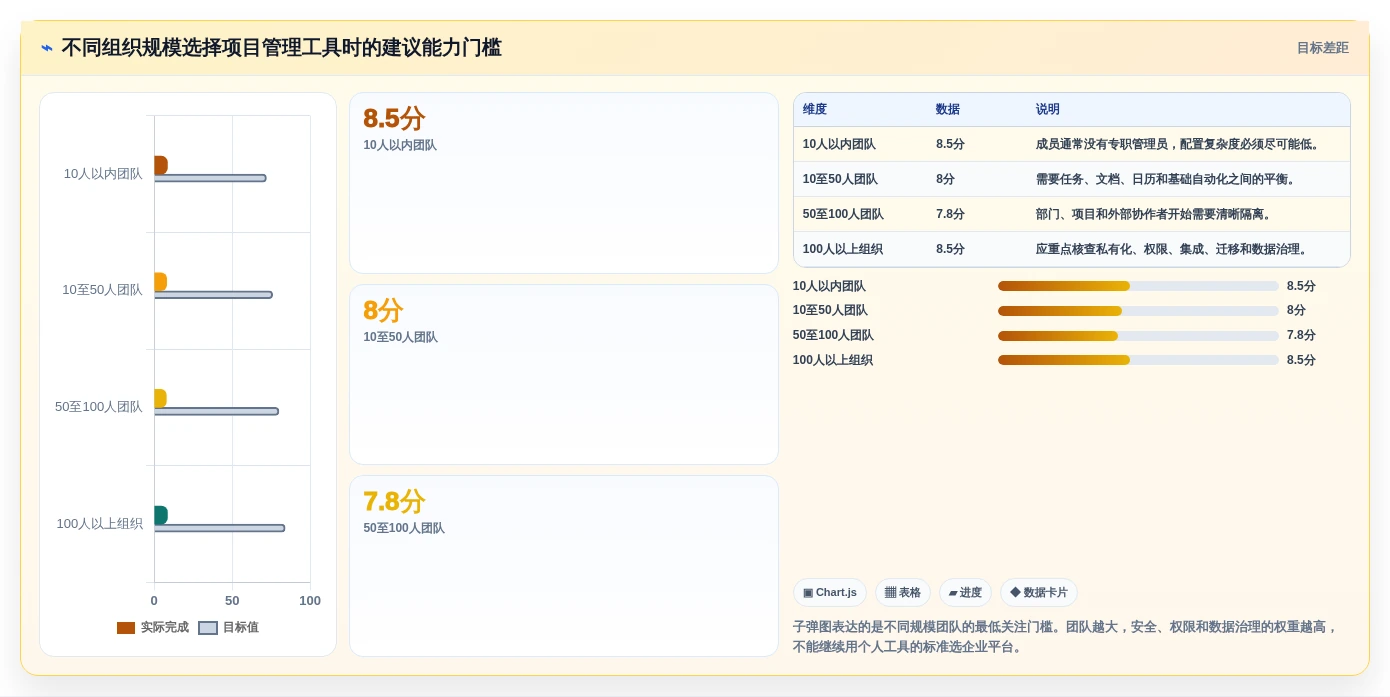Click the 100人以上组织 progress bar
Viewport: 1390px width, 697px height.
point(1138,361)
